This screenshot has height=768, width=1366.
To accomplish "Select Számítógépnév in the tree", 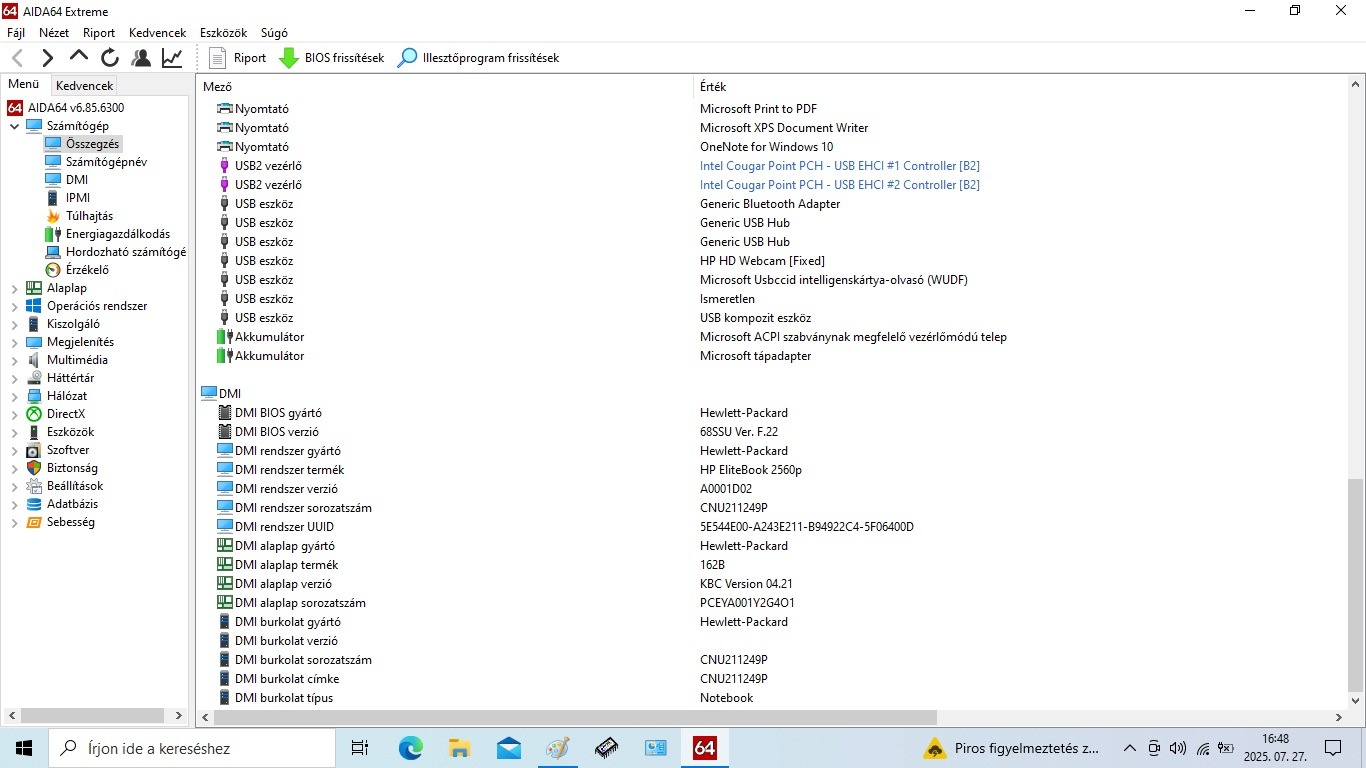I will (106, 162).
